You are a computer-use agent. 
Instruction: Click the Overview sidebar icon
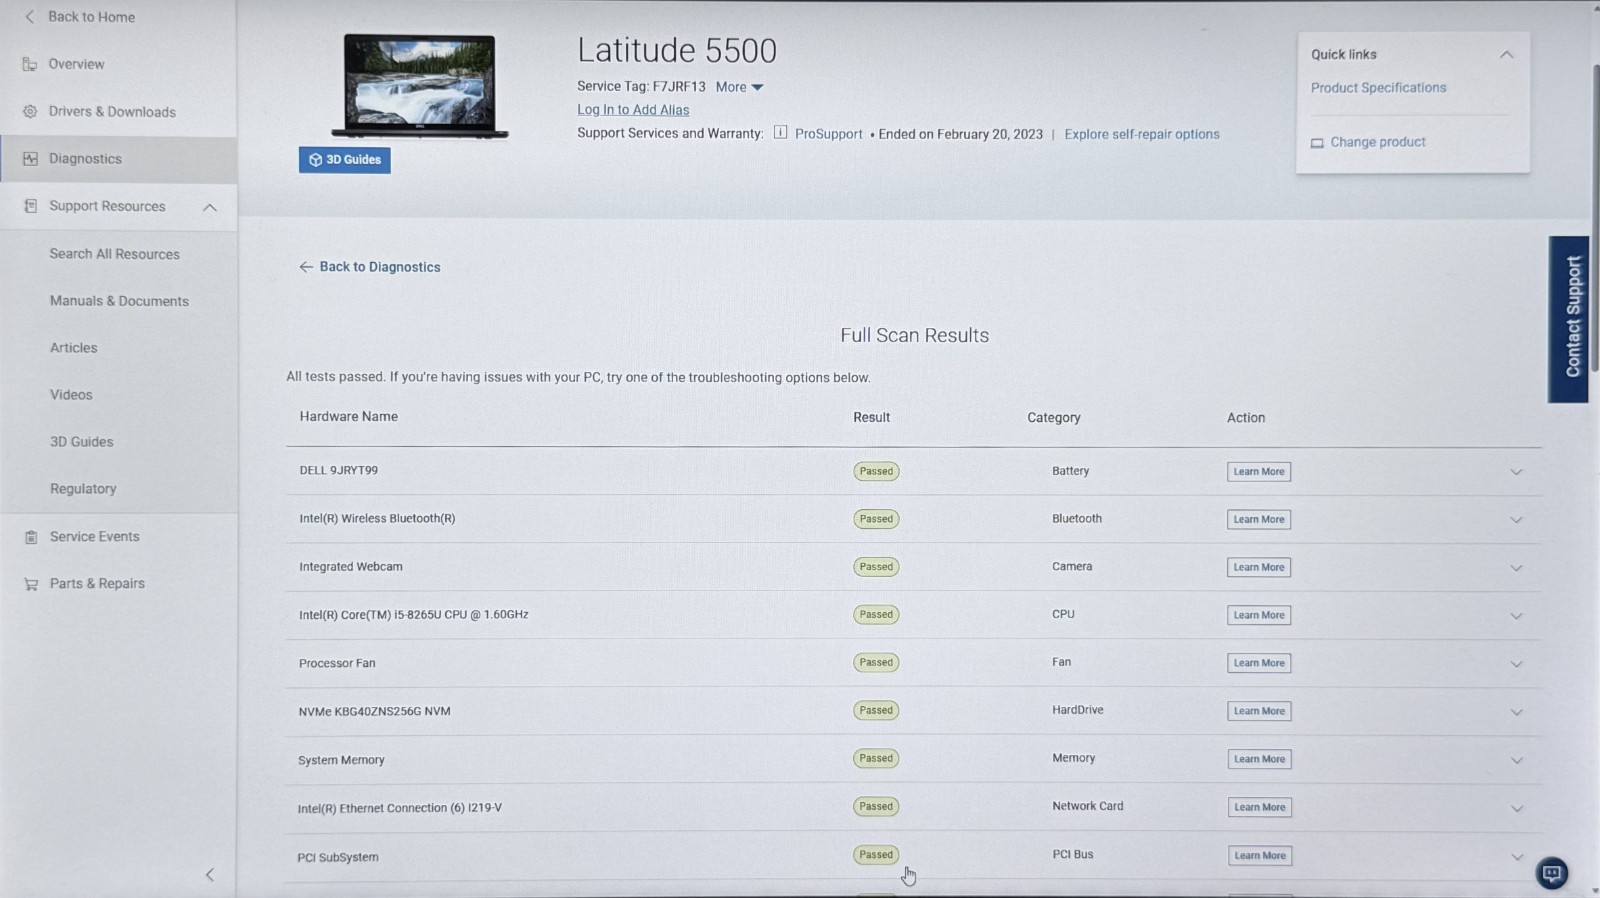30,64
